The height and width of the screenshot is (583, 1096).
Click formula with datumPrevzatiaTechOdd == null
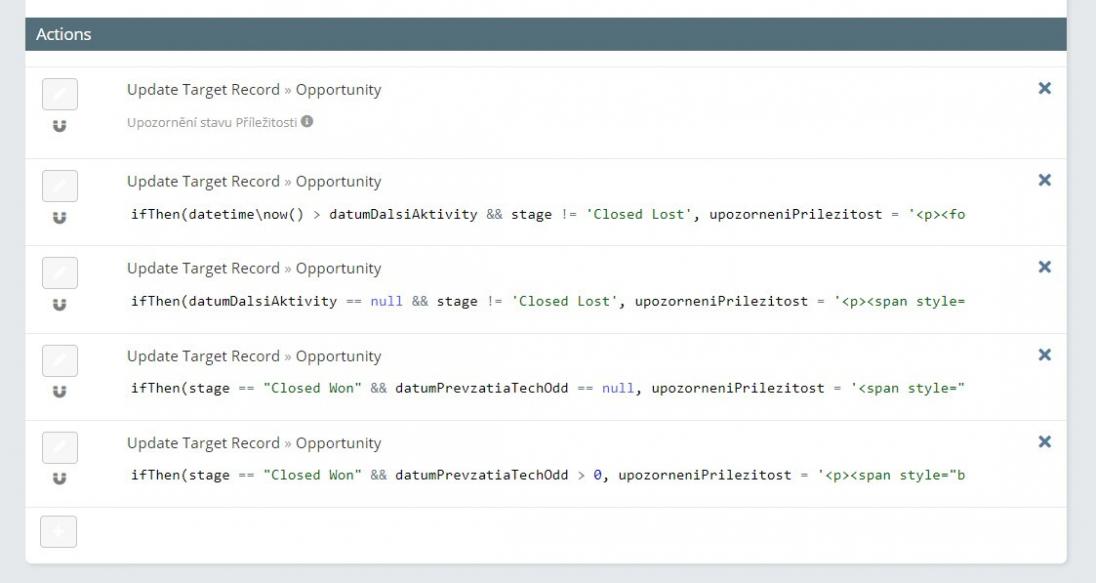(x=548, y=388)
